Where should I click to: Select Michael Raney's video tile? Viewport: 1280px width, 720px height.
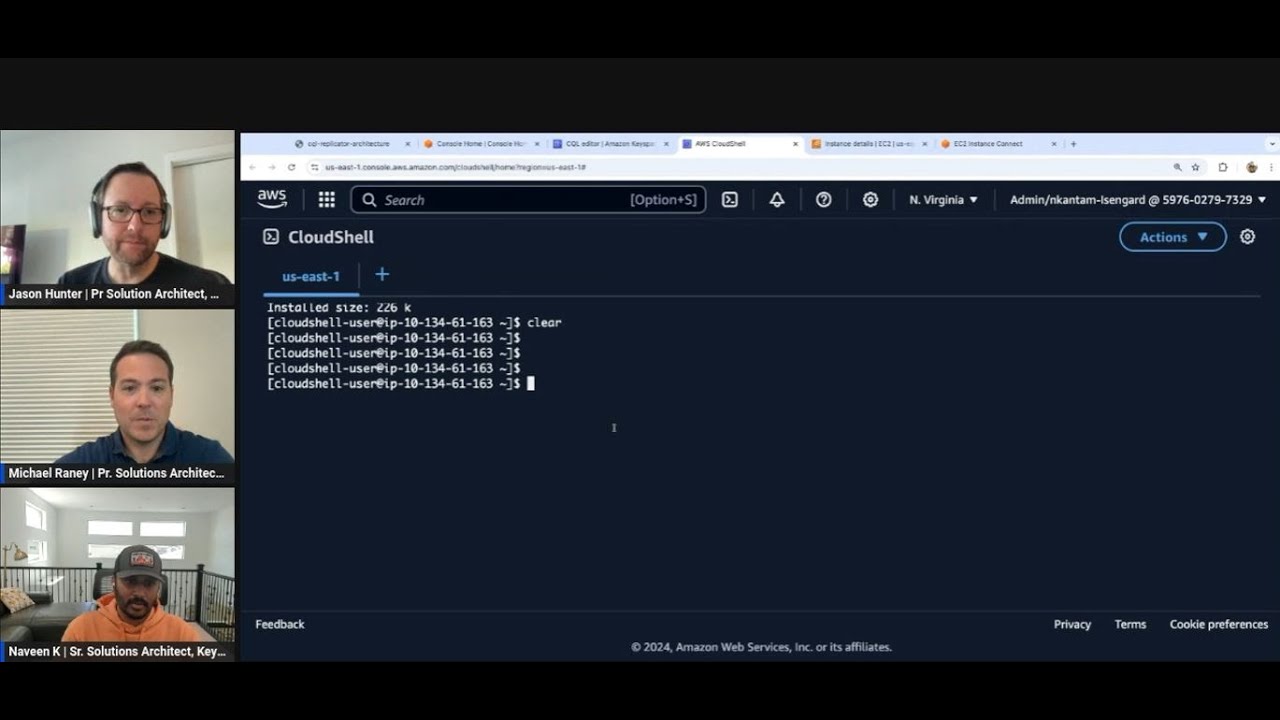[x=117, y=396]
